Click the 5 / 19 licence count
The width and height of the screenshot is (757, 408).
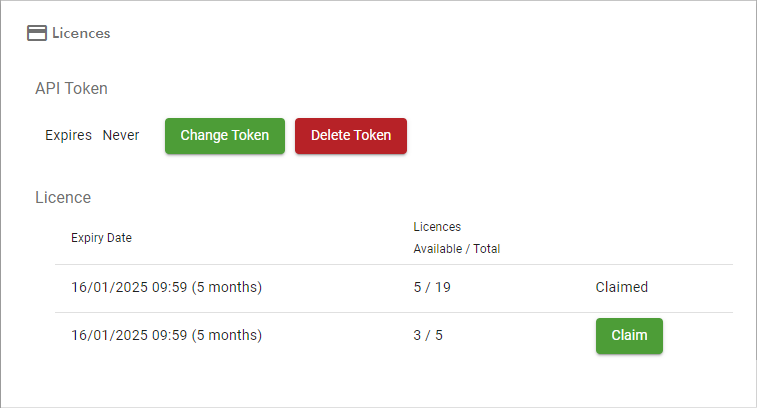(x=432, y=288)
